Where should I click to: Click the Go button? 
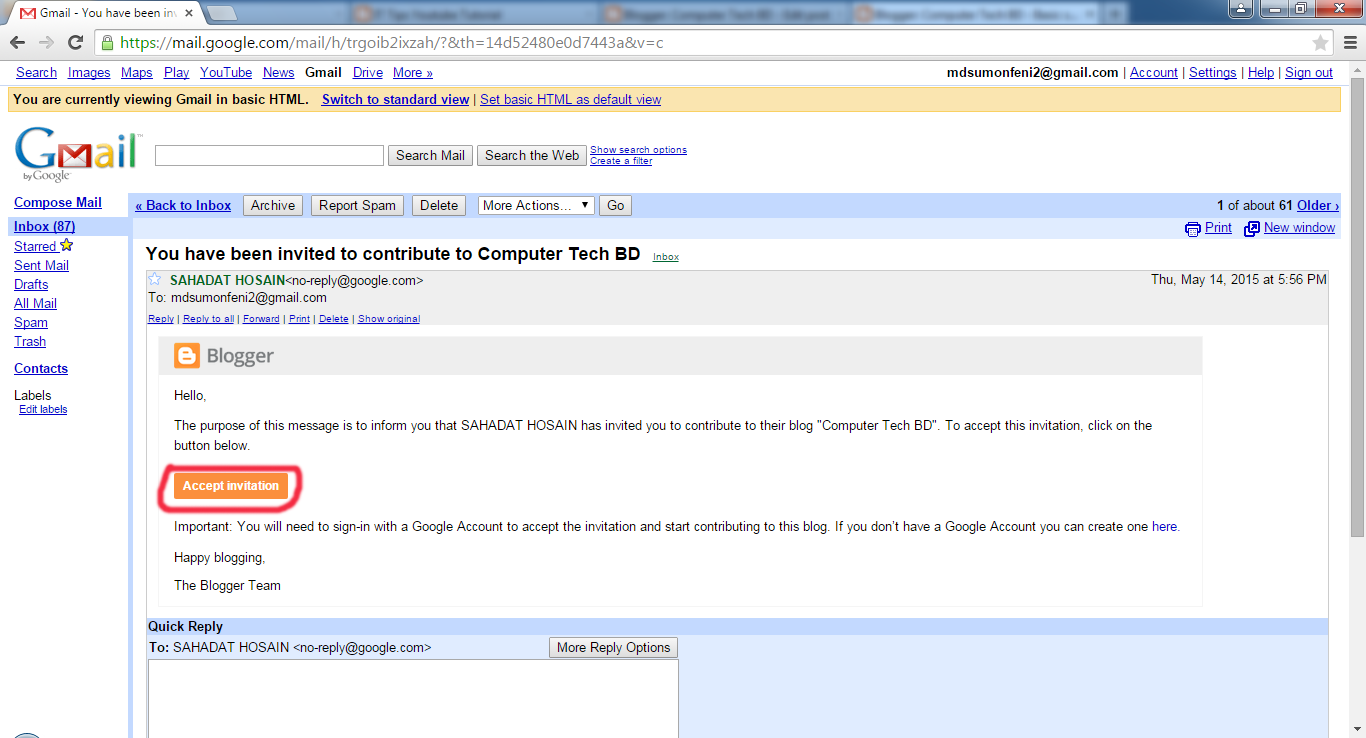coord(615,205)
